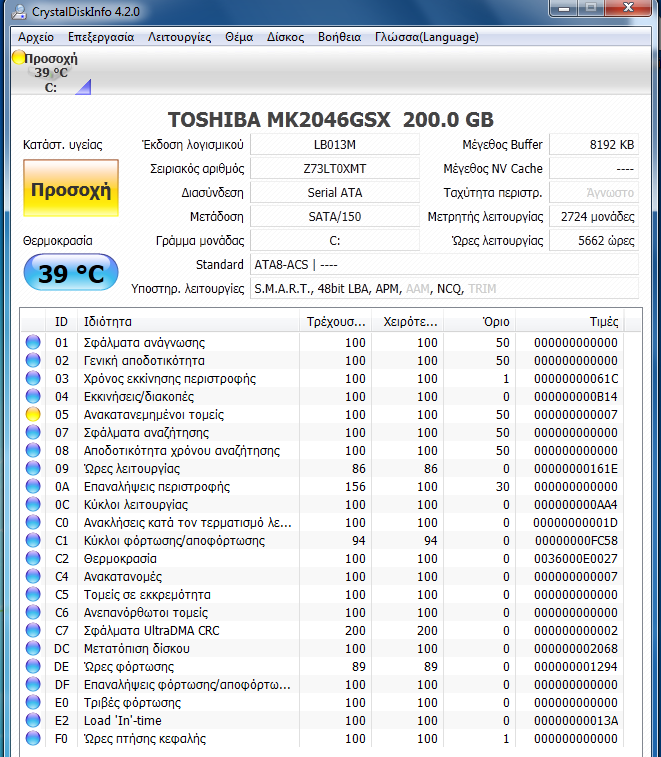Image resolution: width=661 pixels, height=757 pixels.
Task: Select the C: drive status tab at top
Action: coord(51,72)
